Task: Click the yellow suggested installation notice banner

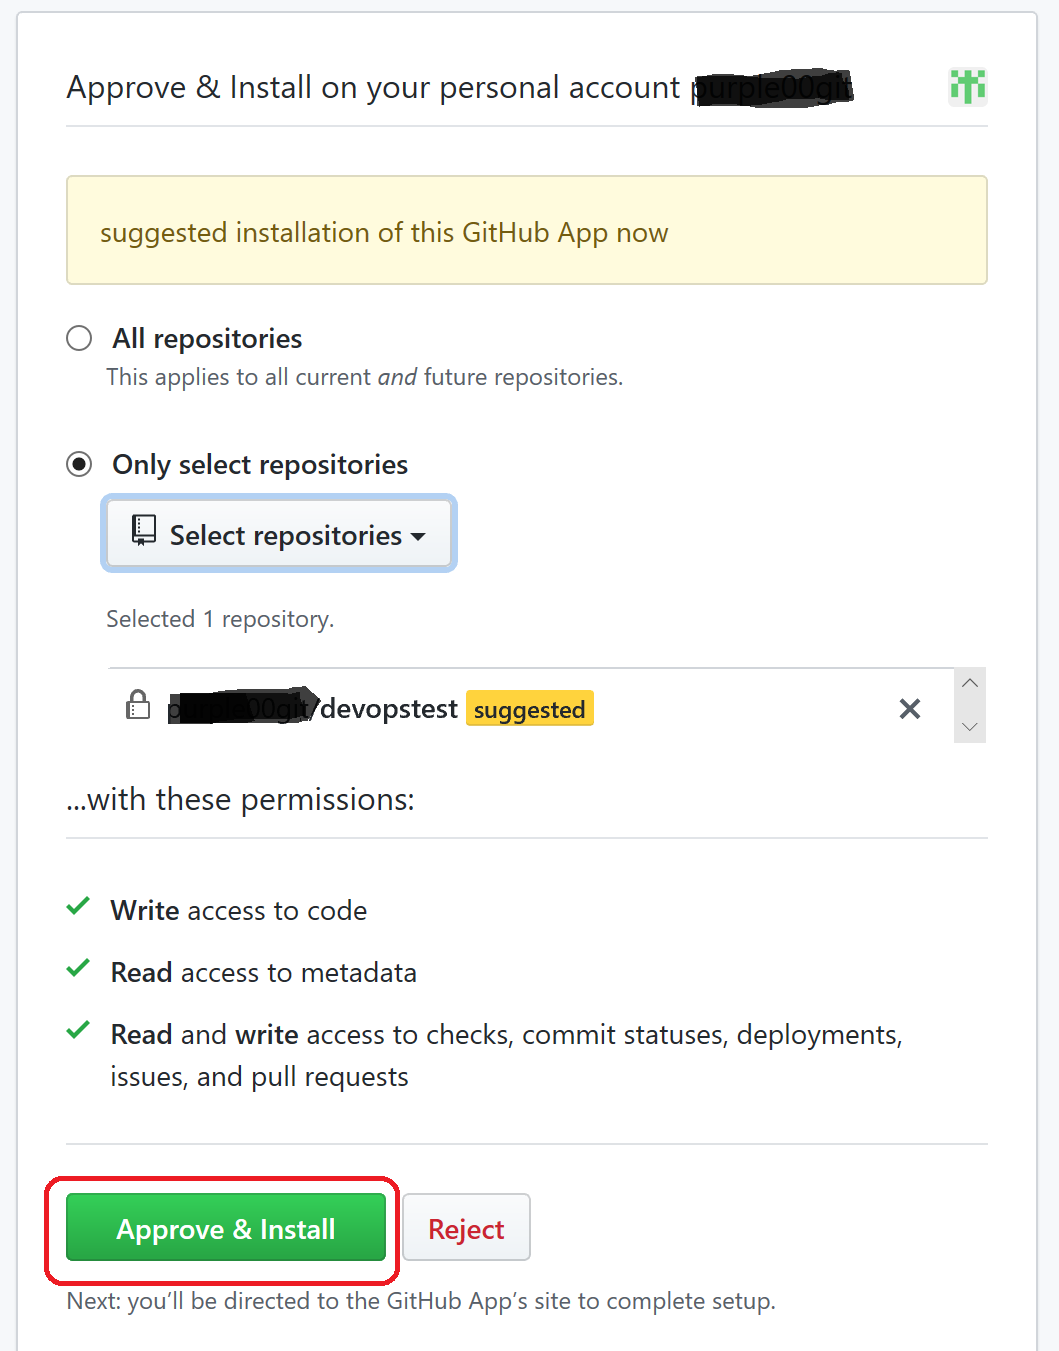Action: [526, 231]
